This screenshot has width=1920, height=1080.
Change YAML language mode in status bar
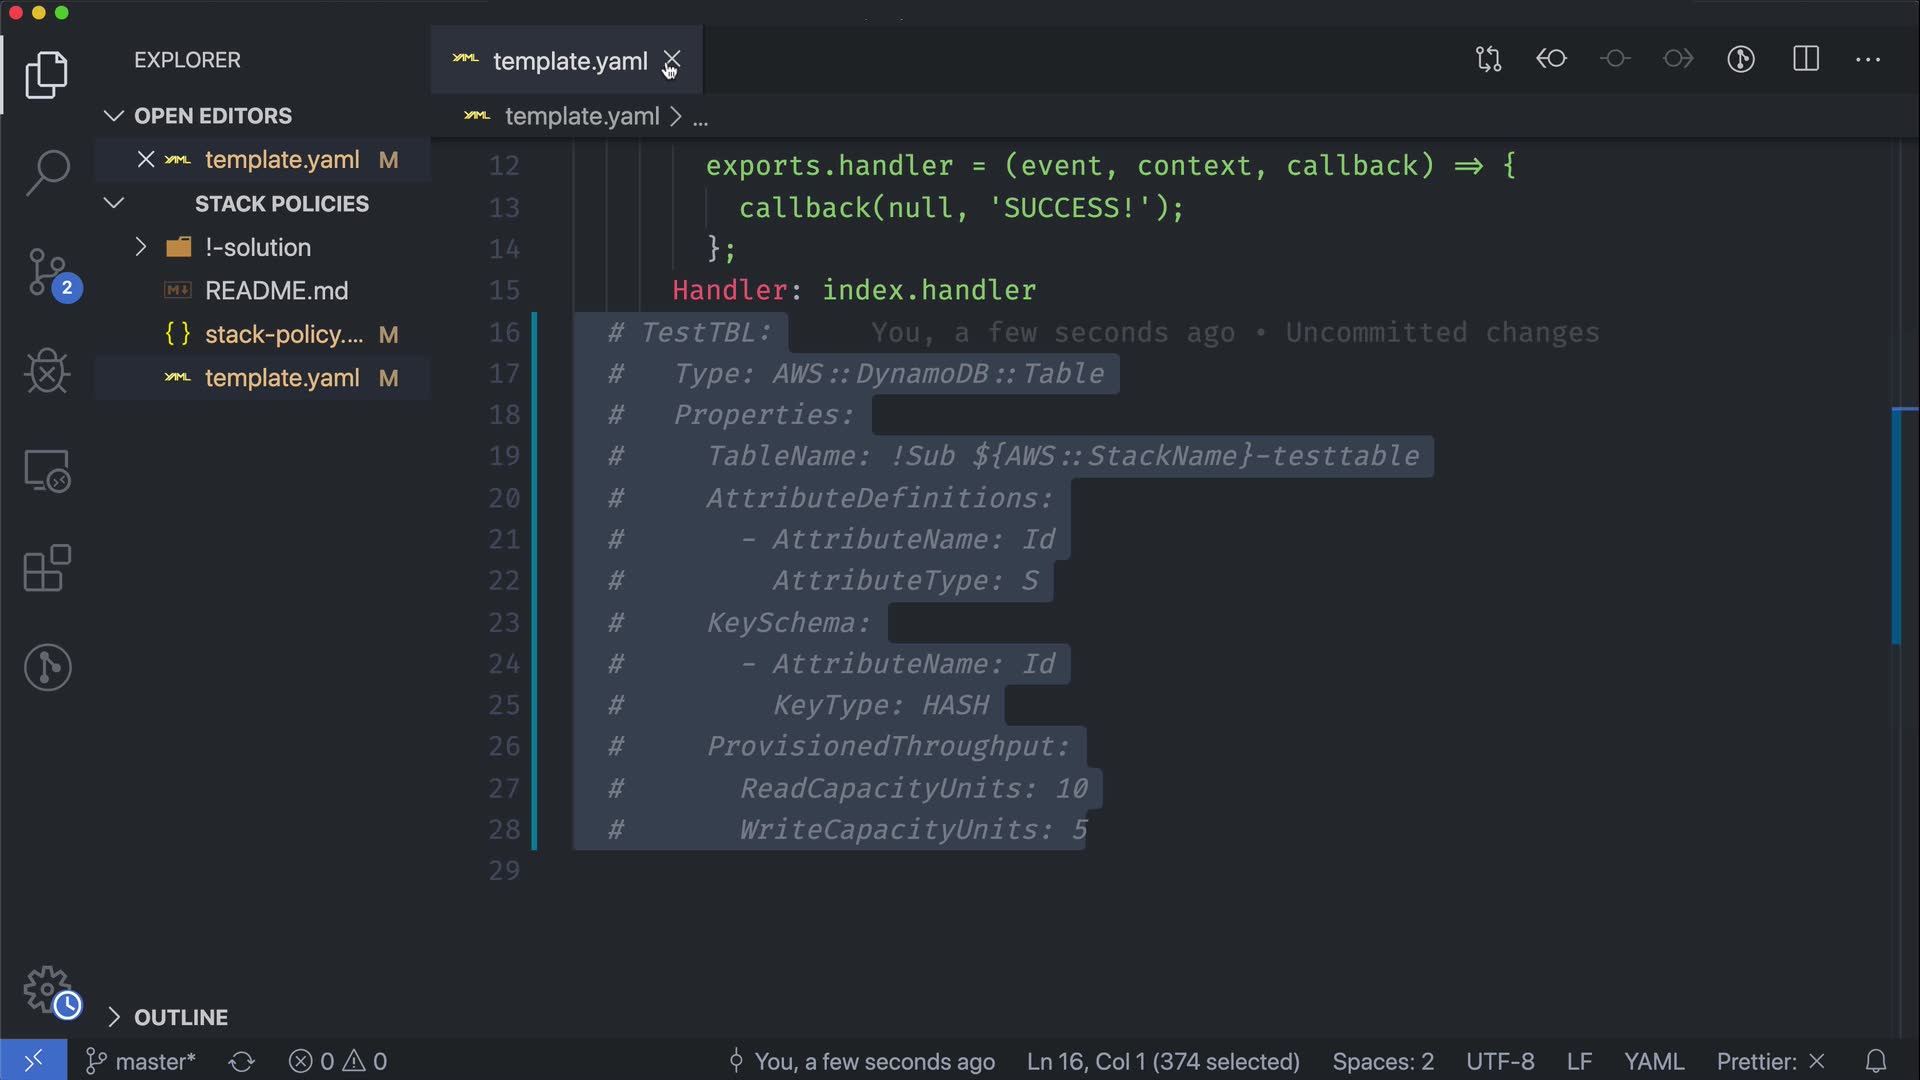1653,1061
